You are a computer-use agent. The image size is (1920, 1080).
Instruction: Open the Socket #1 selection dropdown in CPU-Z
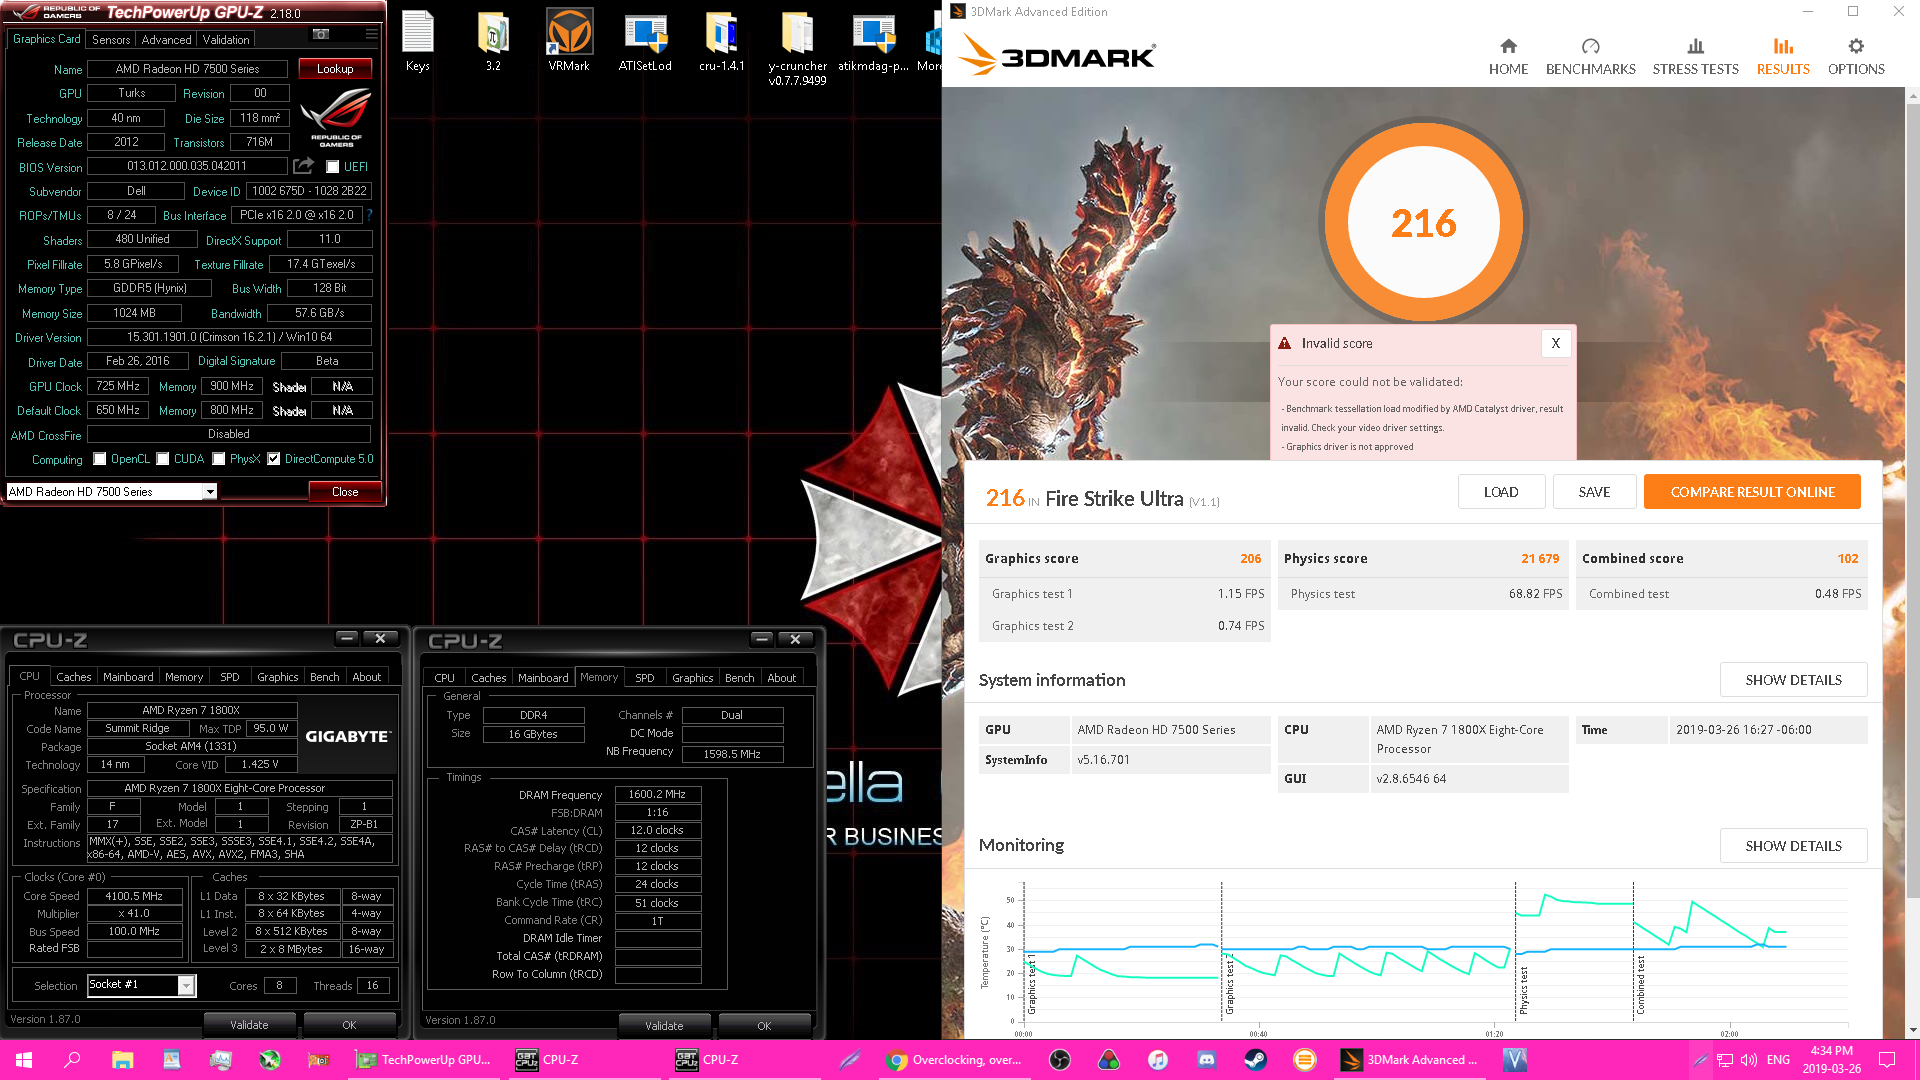click(x=186, y=986)
